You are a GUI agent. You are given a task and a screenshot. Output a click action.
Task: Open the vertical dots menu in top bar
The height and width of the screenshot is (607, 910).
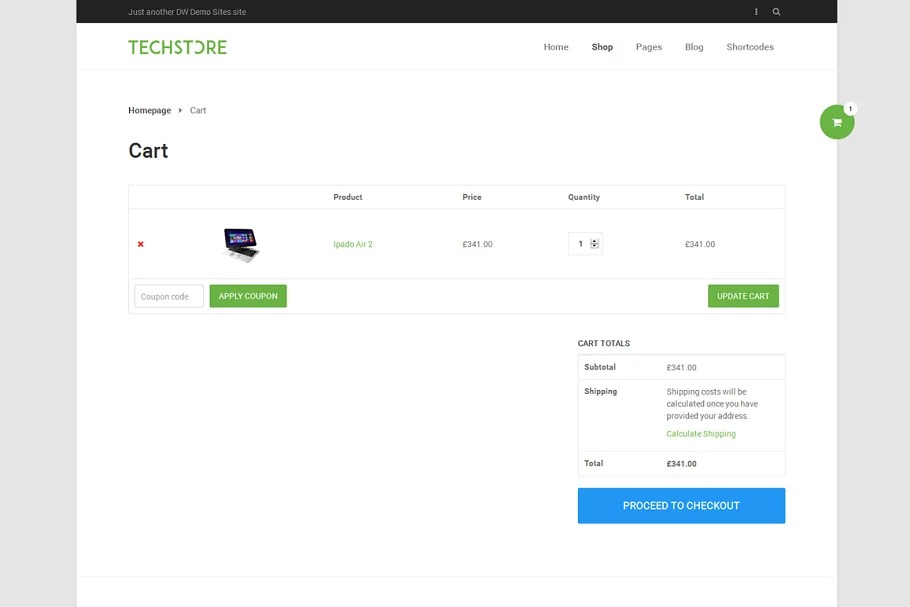click(756, 12)
